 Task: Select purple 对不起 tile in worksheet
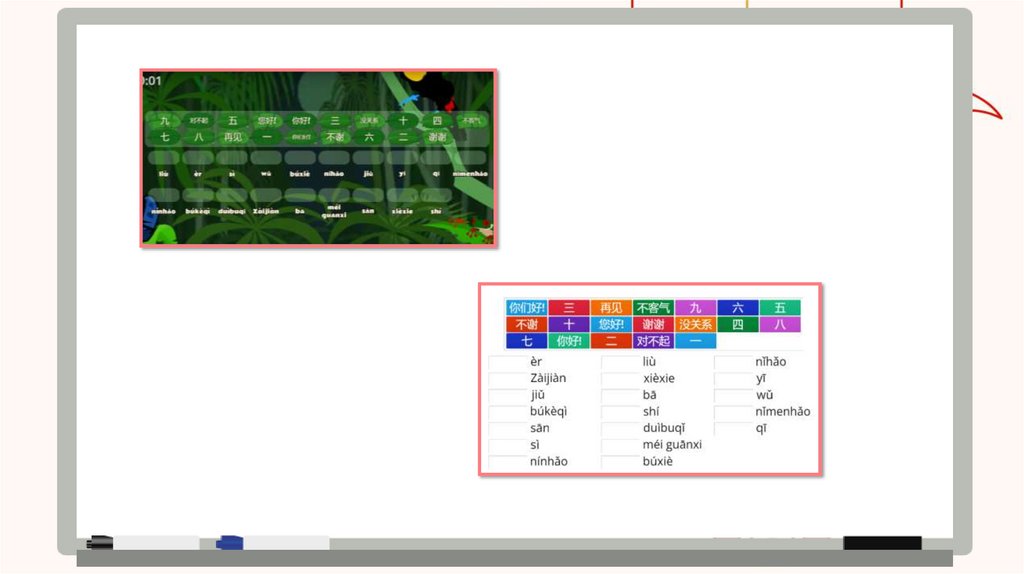(653, 341)
